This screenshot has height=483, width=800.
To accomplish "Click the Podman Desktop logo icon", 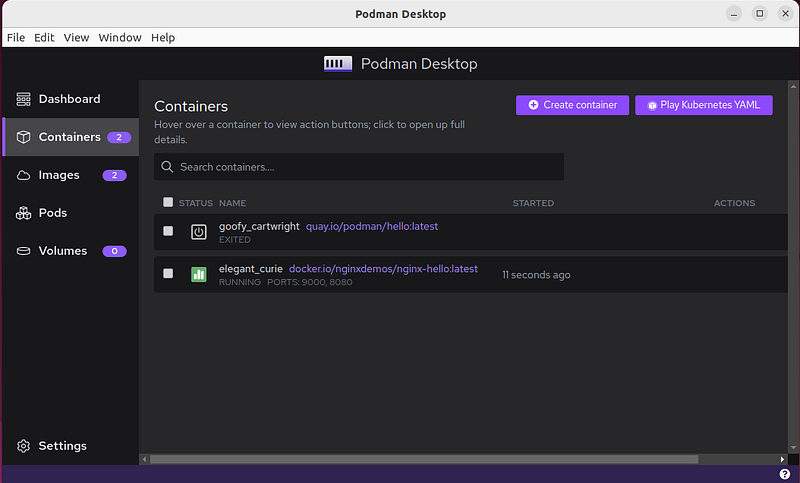I will 338,64.
